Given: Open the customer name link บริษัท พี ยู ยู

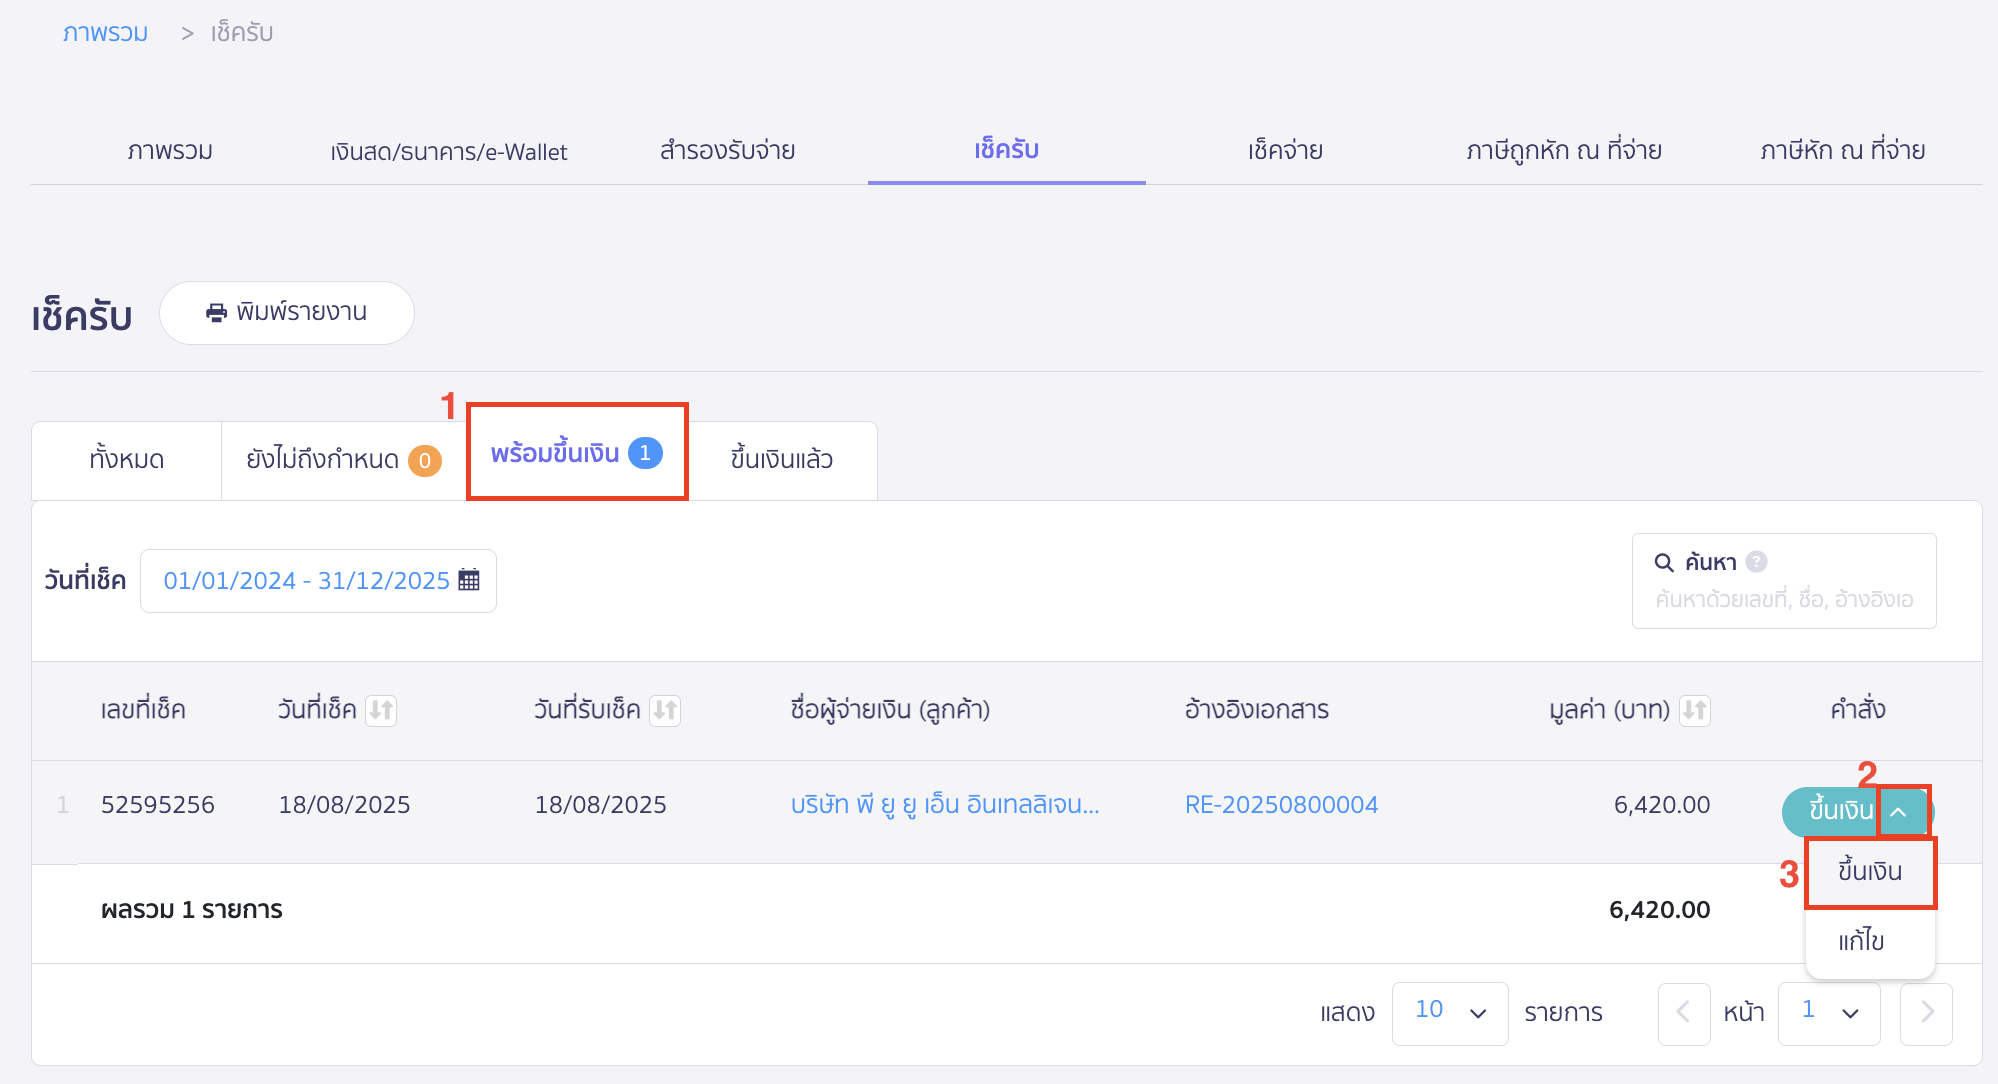Looking at the screenshot, I should 944,805.
